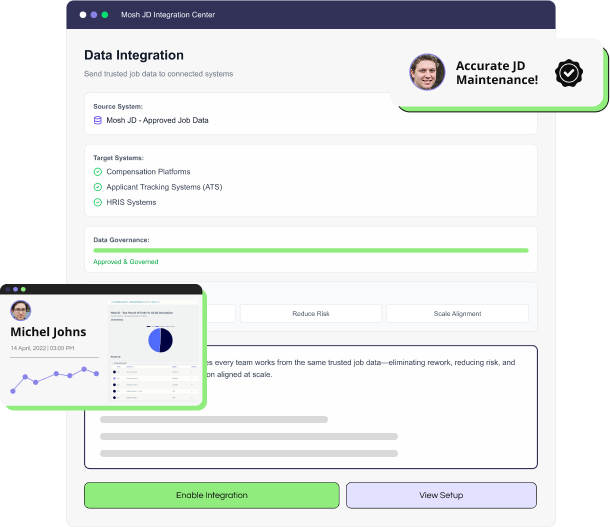Click the line graph under Michel Johns

(56, 377)
